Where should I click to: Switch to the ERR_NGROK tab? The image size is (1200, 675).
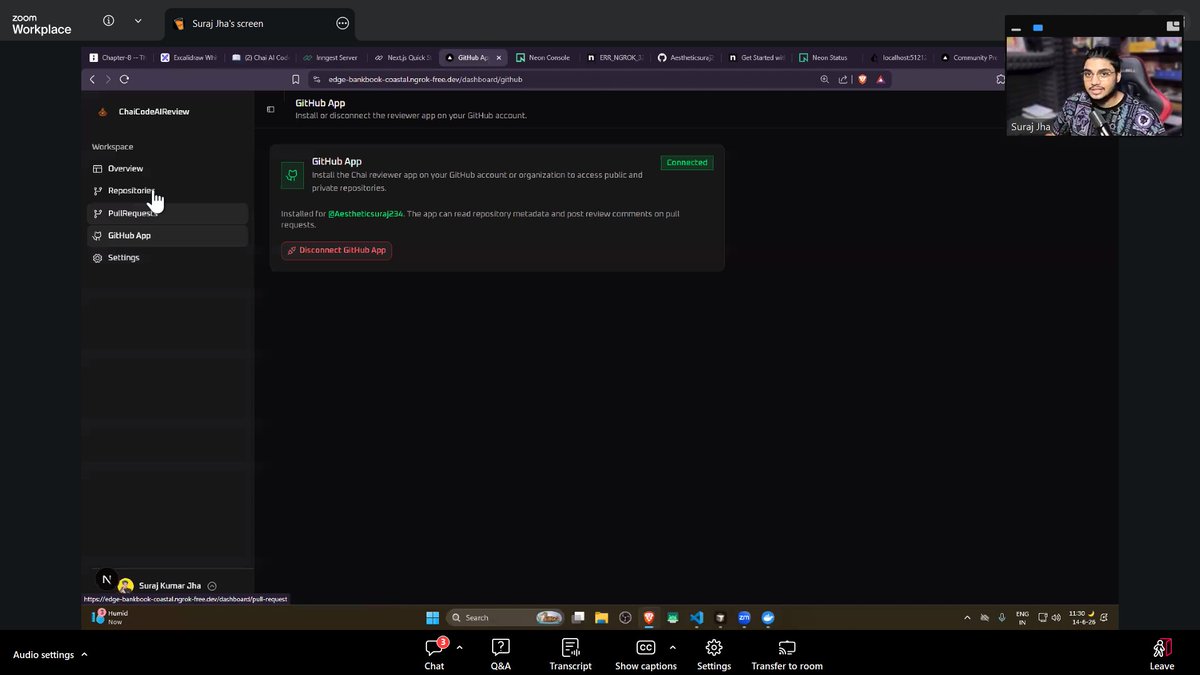(615, 58)
